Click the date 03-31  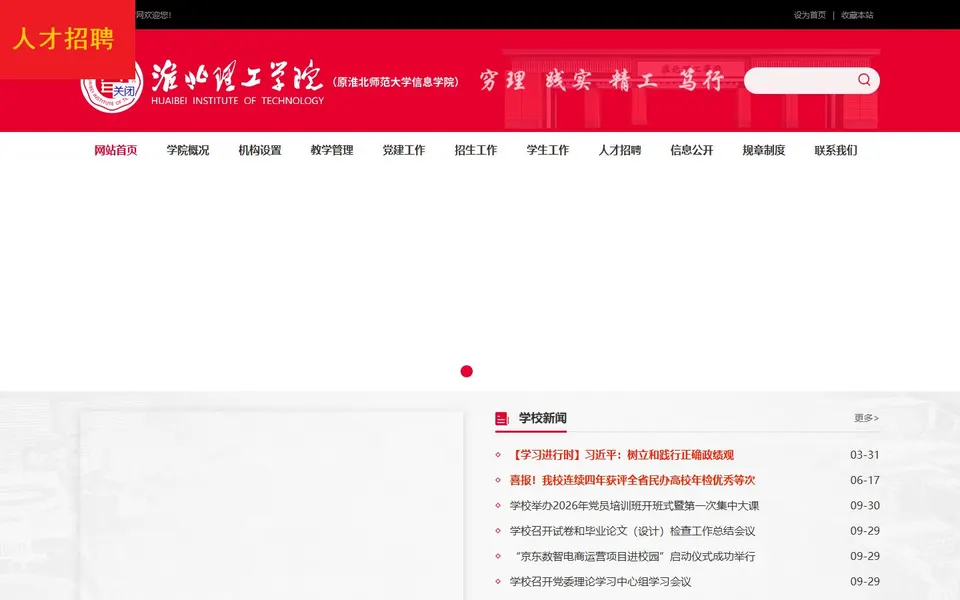click(x=864, y=455)
